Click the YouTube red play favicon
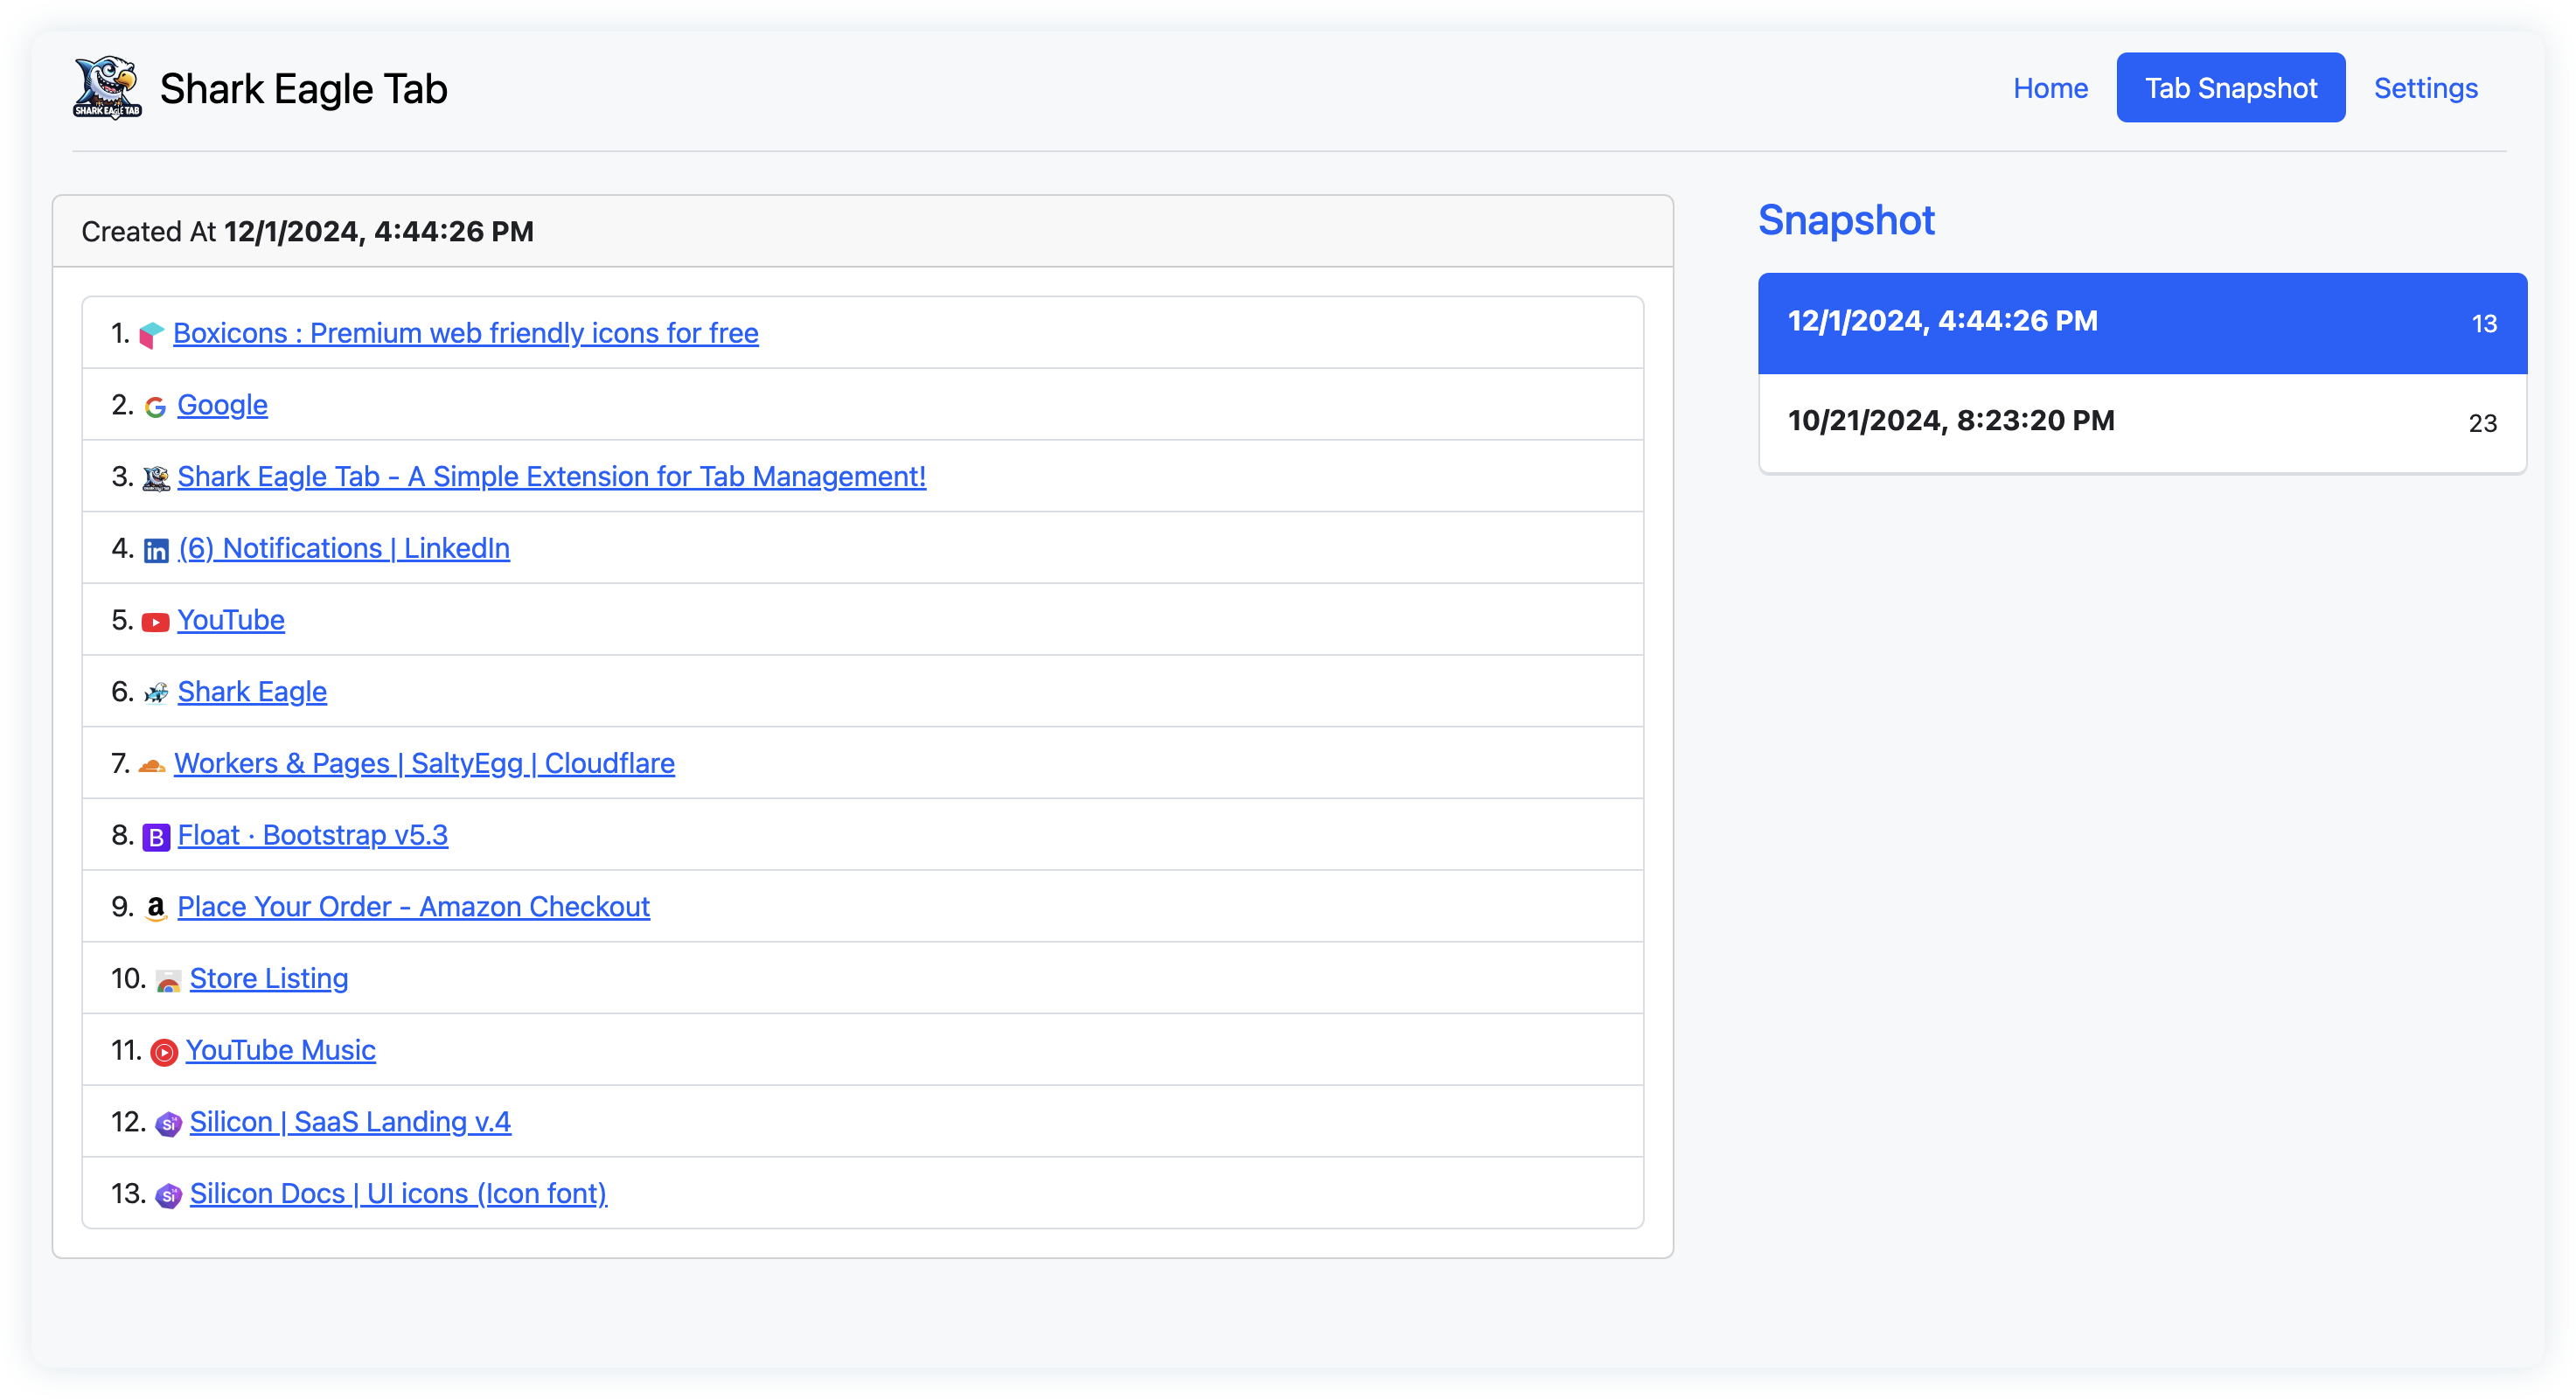 (155, 622)
